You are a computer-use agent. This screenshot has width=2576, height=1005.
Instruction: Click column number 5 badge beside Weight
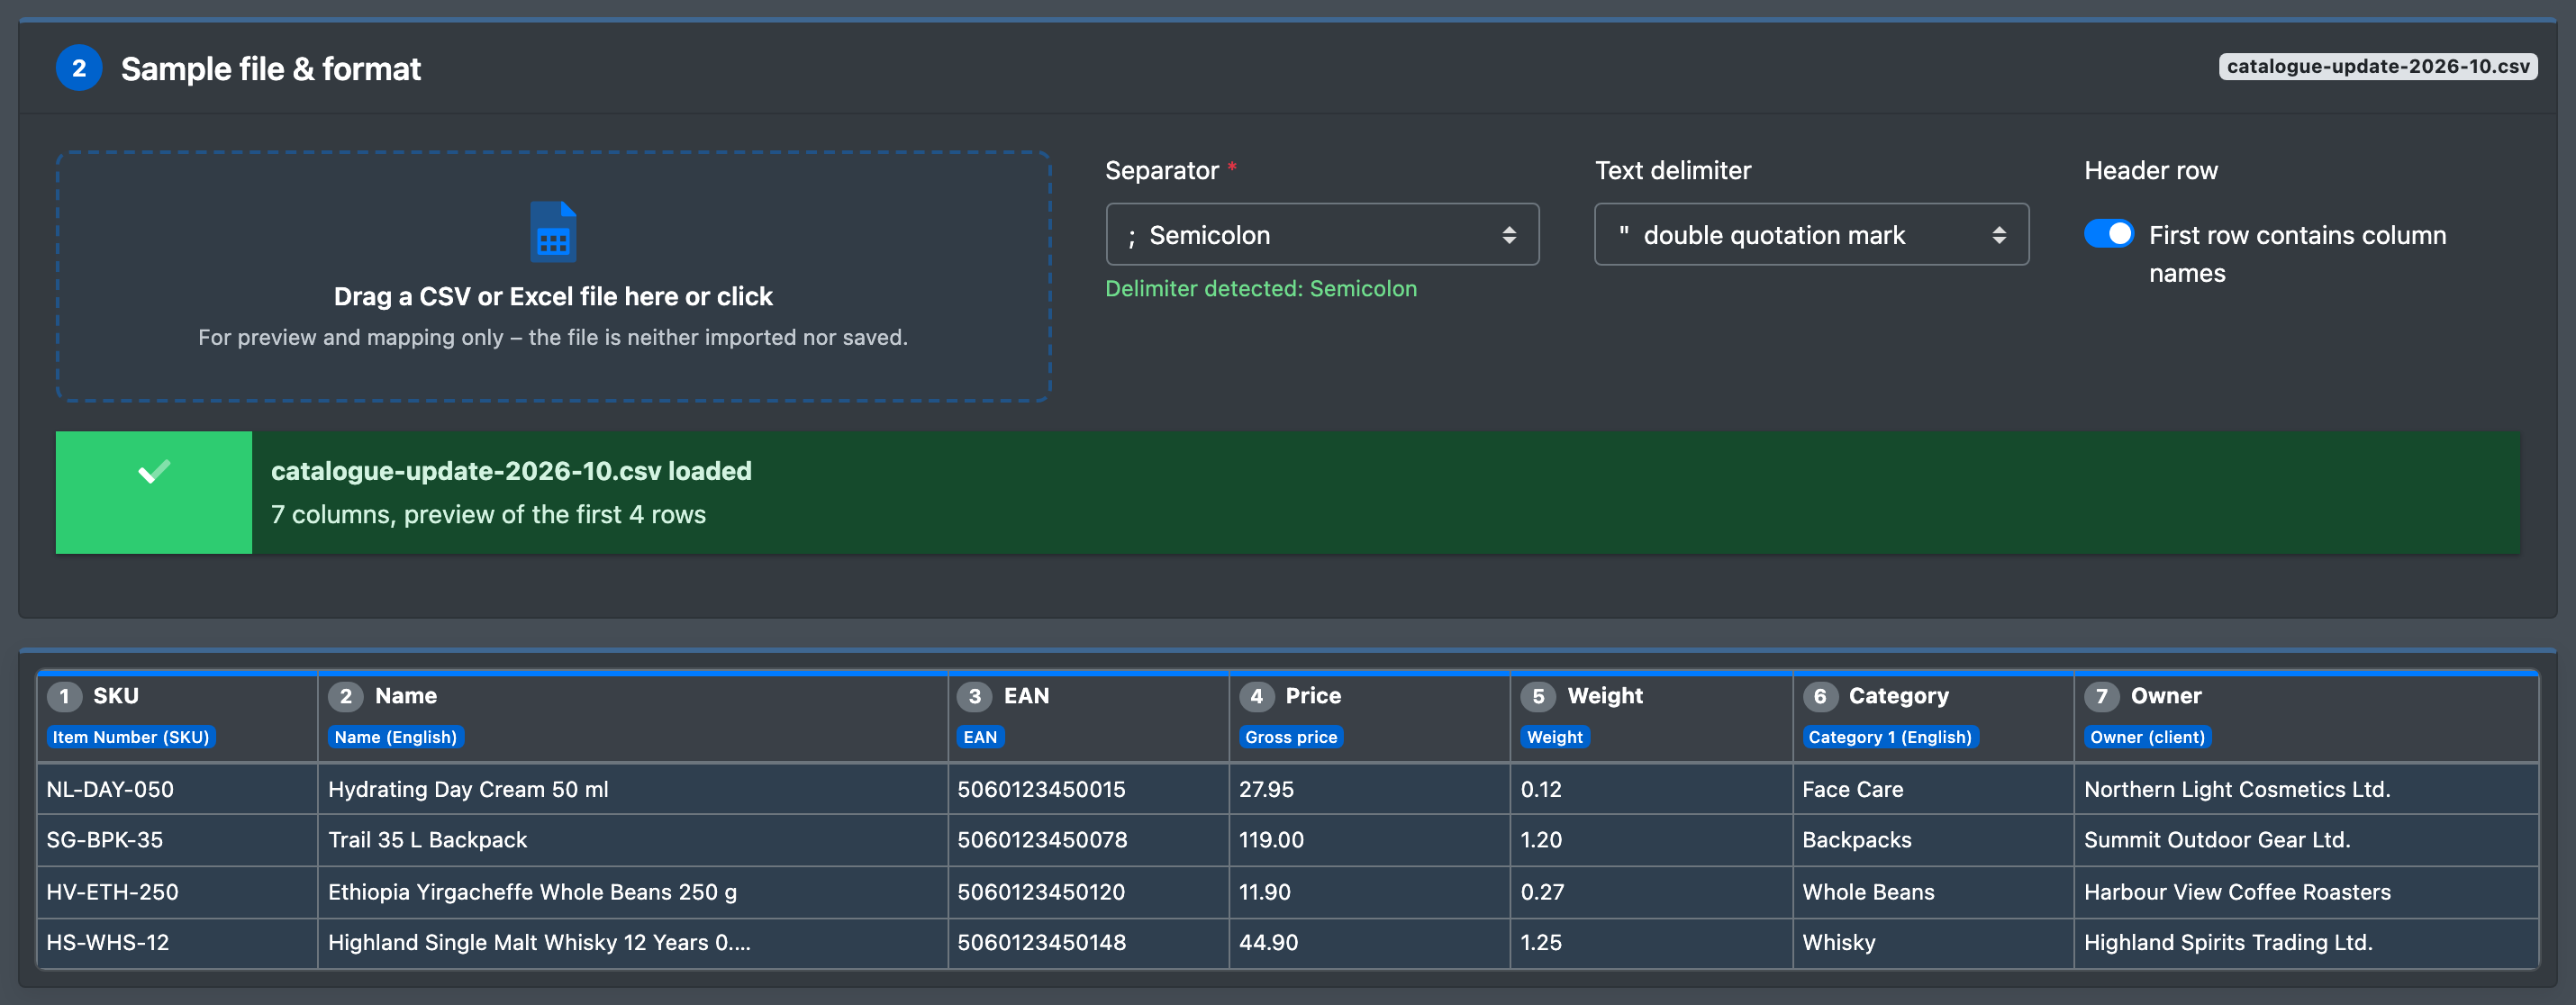tap(1538, 696)
